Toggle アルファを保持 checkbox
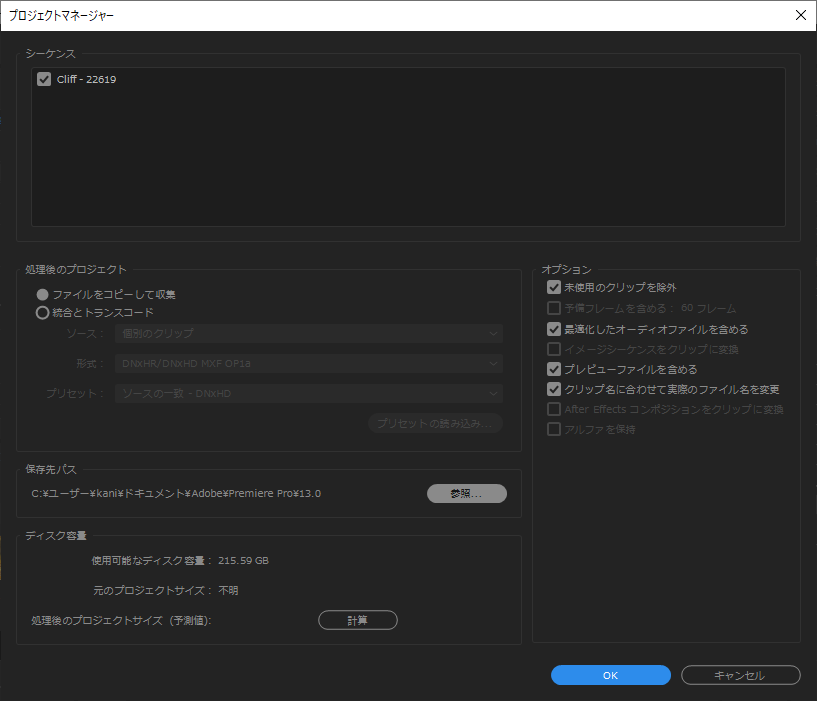 (x=554, y=429)
